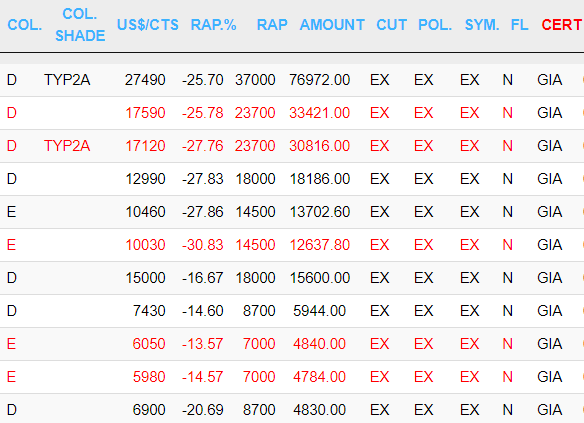This screenshot has height=423, width=584.
Task: Sort table by RAP.% header
Action: tap(213, 25)
